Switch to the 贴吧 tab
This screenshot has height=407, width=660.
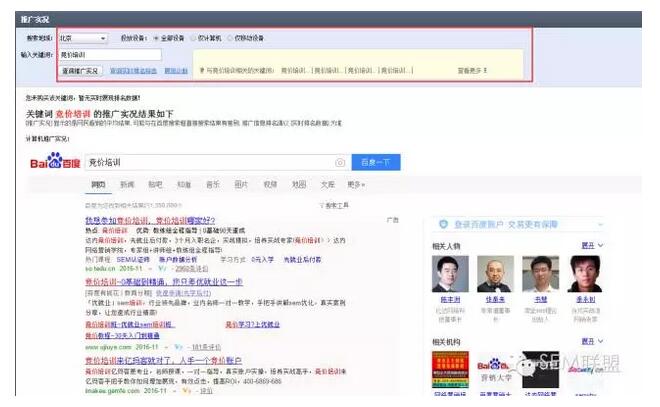[x=155, y=184]
